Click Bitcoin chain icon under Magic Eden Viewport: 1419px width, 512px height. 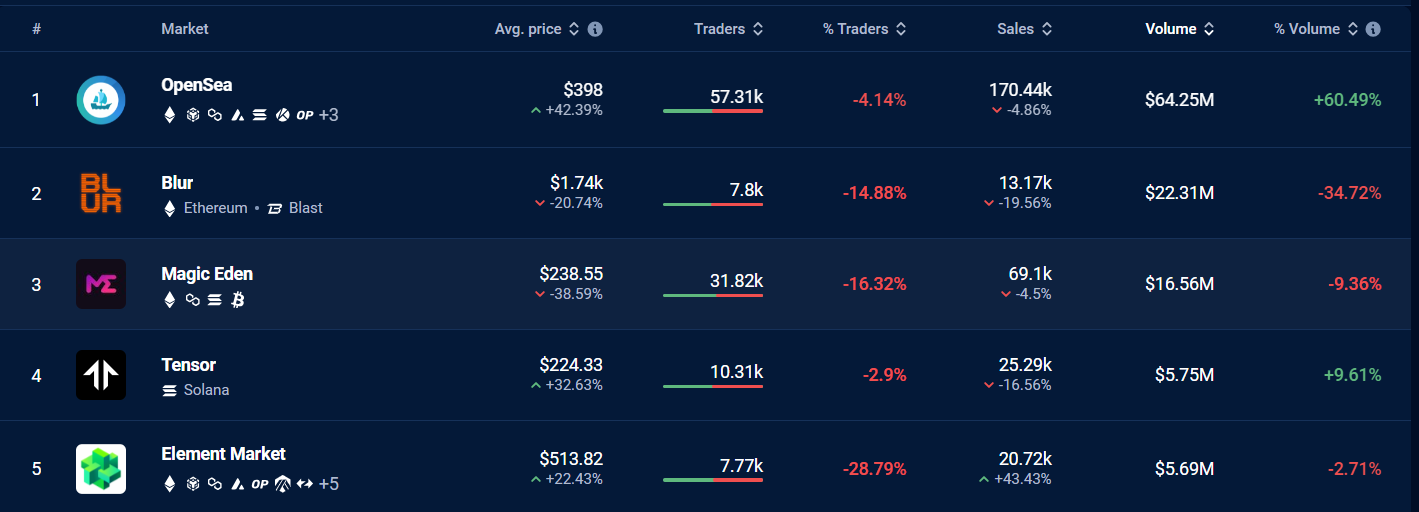pos(238,299)
